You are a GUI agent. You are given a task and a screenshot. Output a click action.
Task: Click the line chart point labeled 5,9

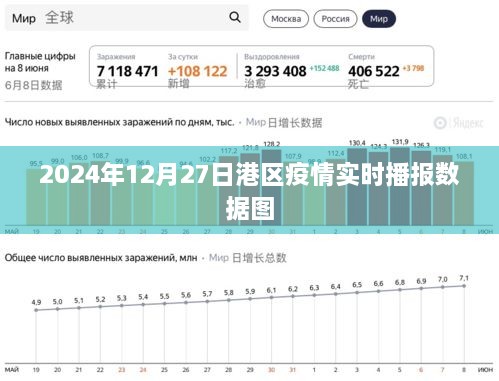point(250,299)
